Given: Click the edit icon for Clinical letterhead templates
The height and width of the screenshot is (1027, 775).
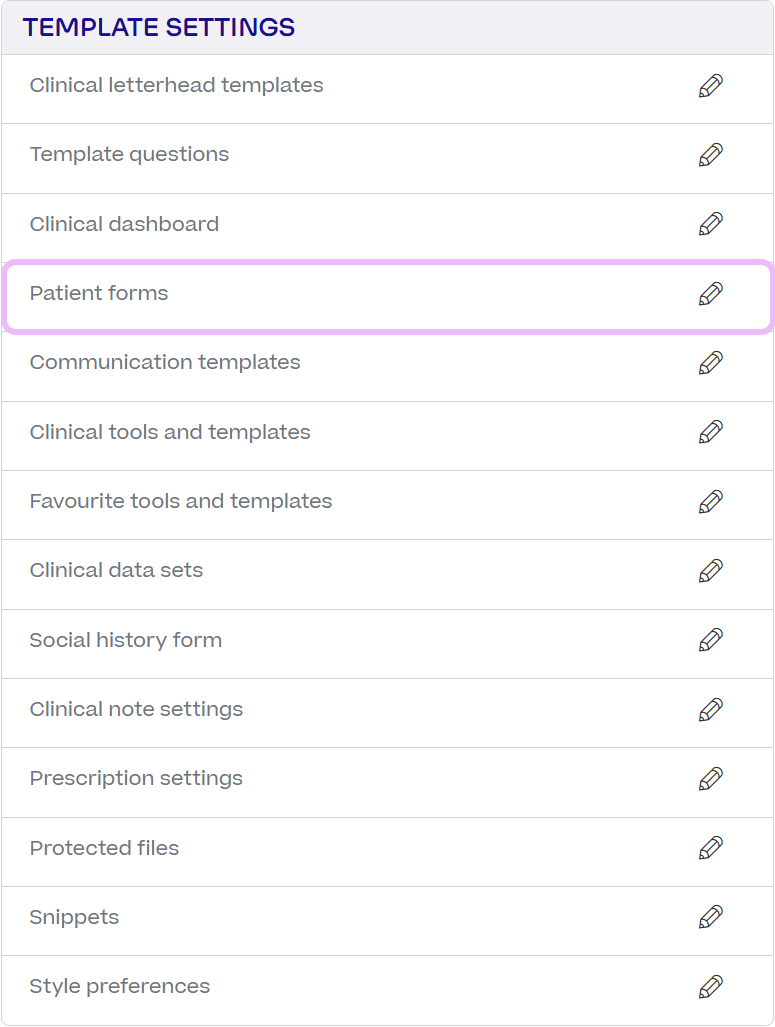Looking at the screenshot, I should [710, 85].
